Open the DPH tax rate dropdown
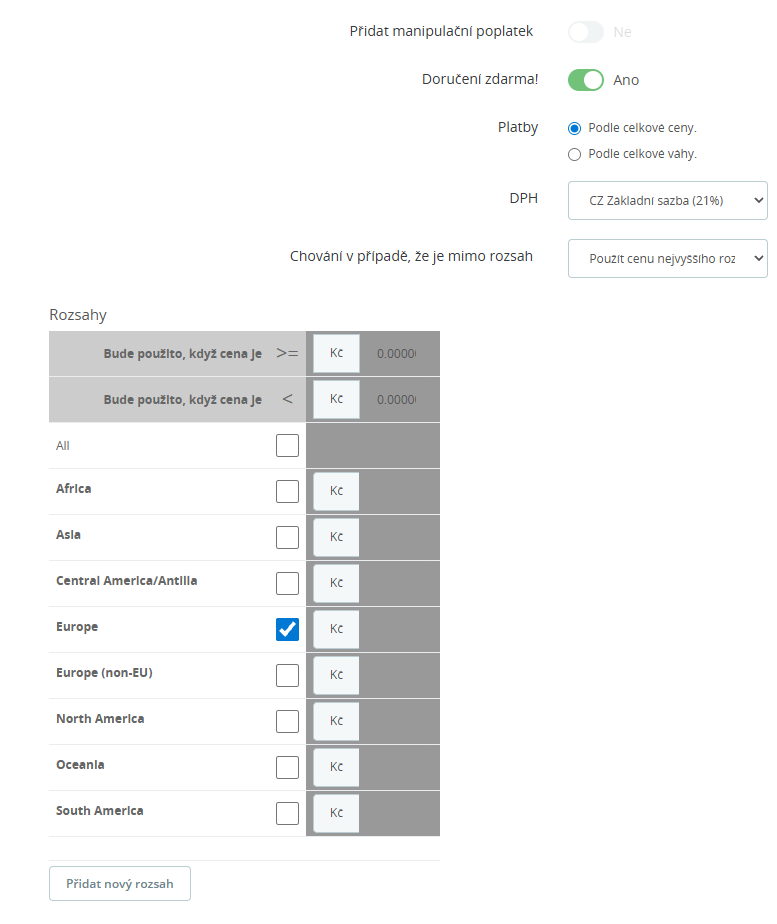Image resolution: width=777 pixels, height=924 pixels. tap(667, 200)
